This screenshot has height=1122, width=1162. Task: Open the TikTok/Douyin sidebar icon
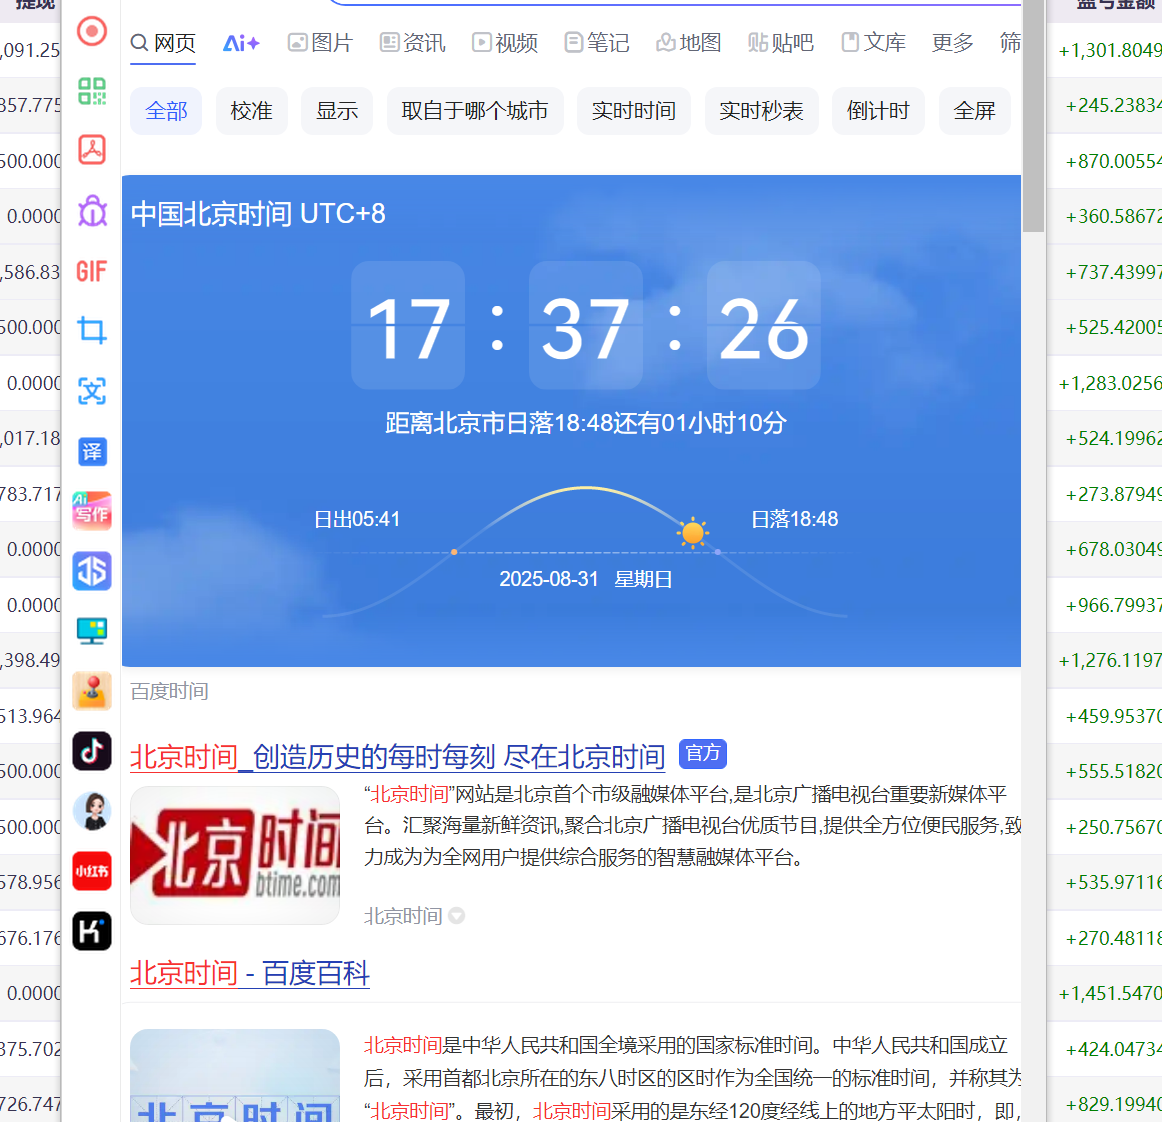tap(92, 750)
